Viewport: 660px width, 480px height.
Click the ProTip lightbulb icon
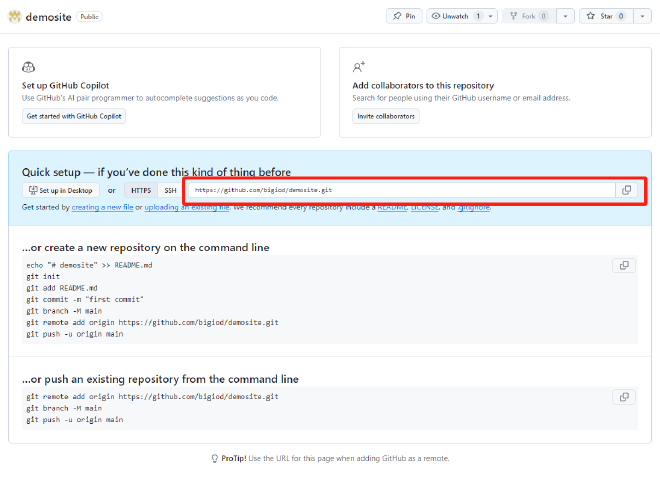coord(215,459)
